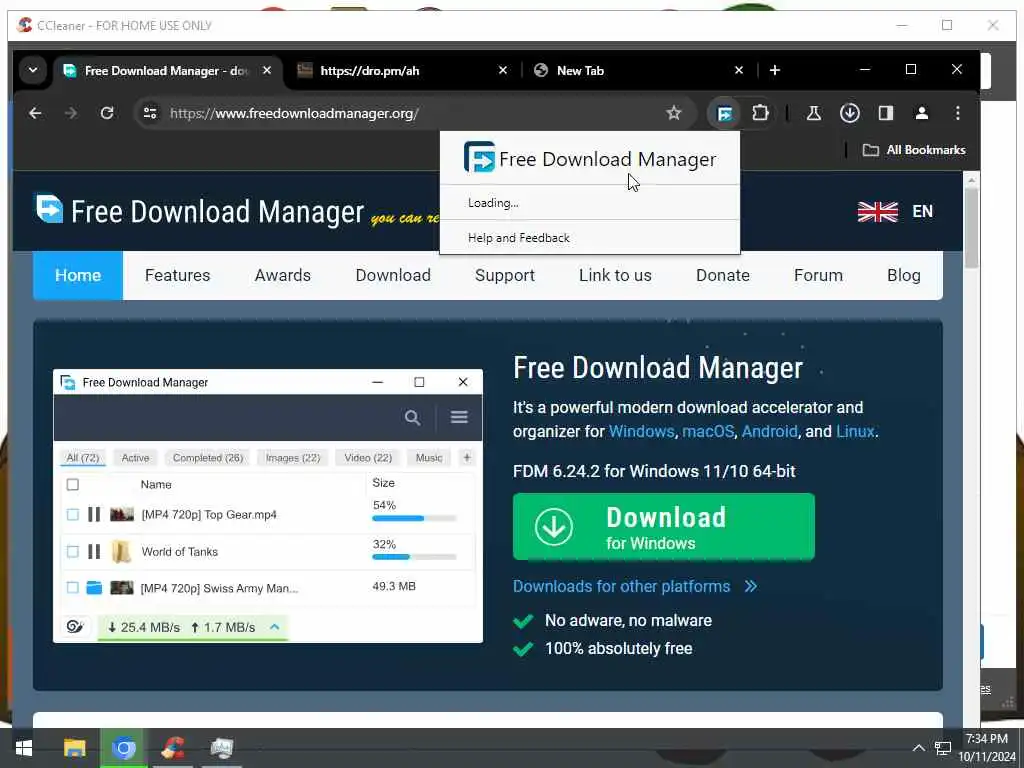1024x768 pixels.
Task: Follow the Linux platform link
Action: click(x=855, y=432)
